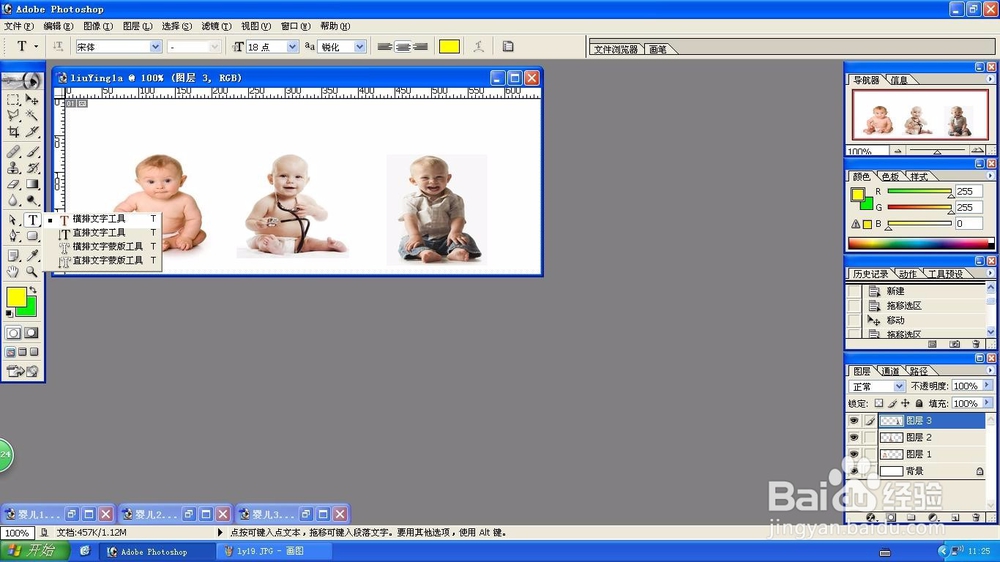Click create warped text icon
The width and height of the screenshot is (1000, 562).
tap(478, 46)
